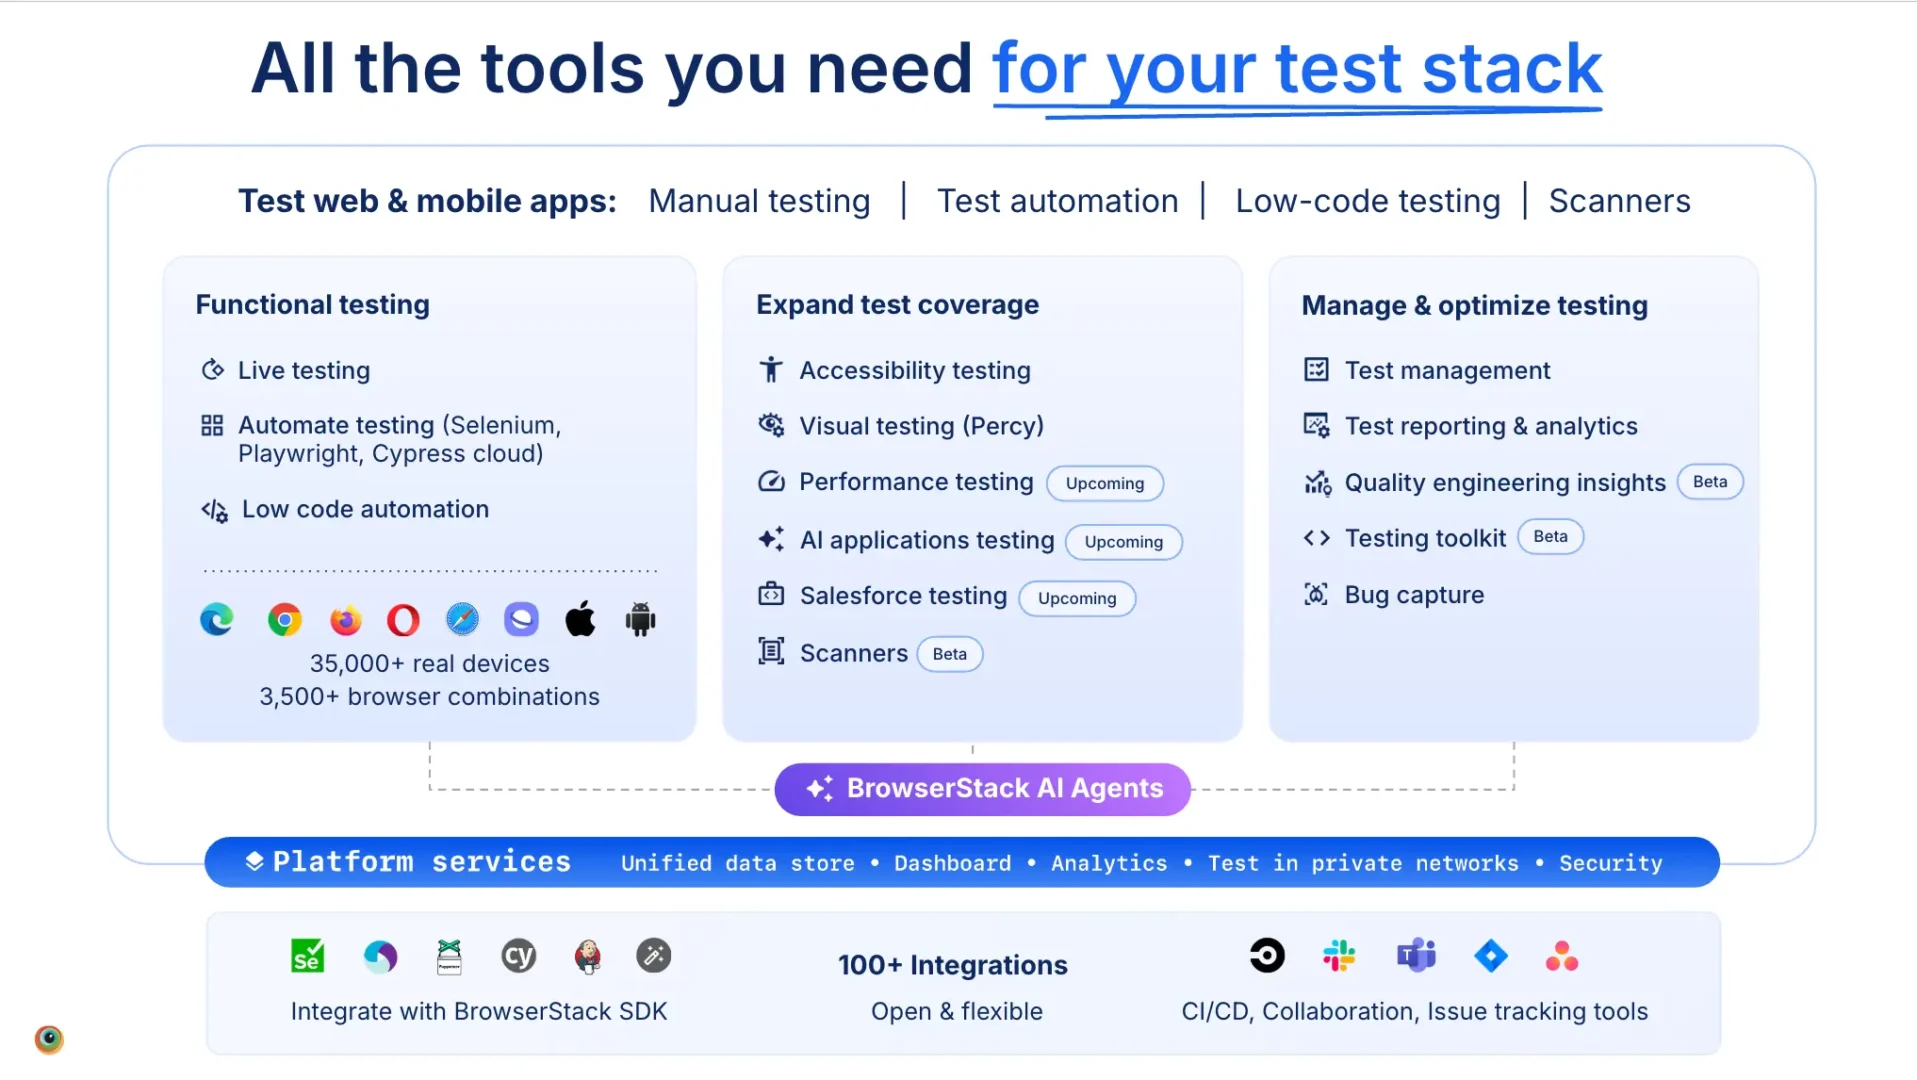Click the Microsoft Edge browser icon
This screenshot has height=1080, width=1917.
pos(217,620)
